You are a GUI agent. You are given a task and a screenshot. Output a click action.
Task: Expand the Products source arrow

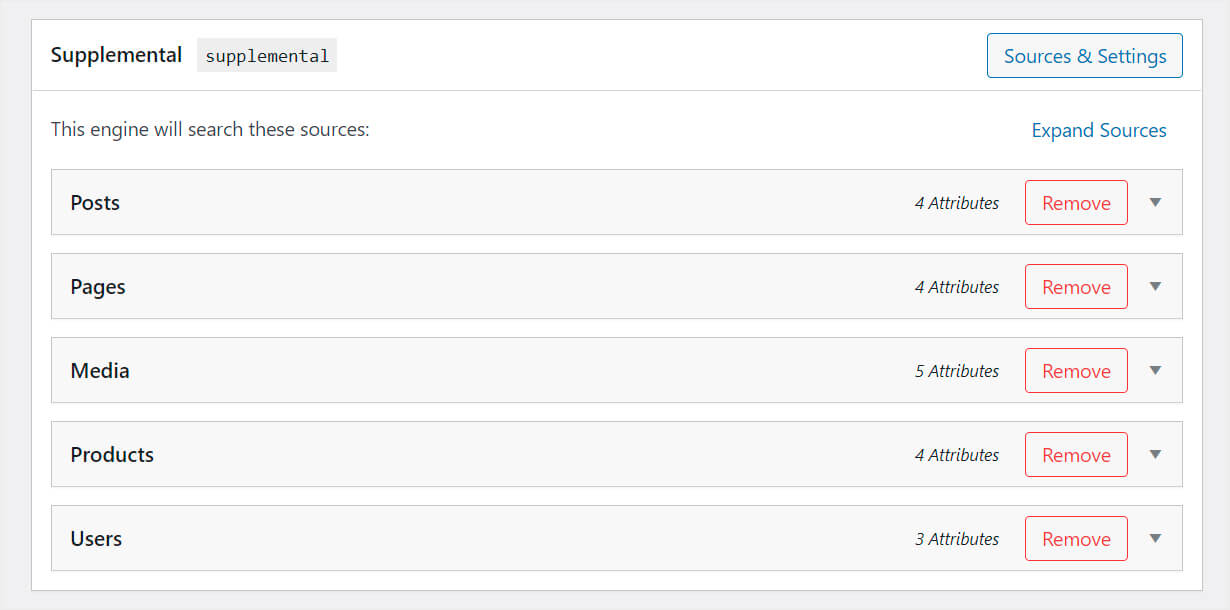tap(1155, 455)
